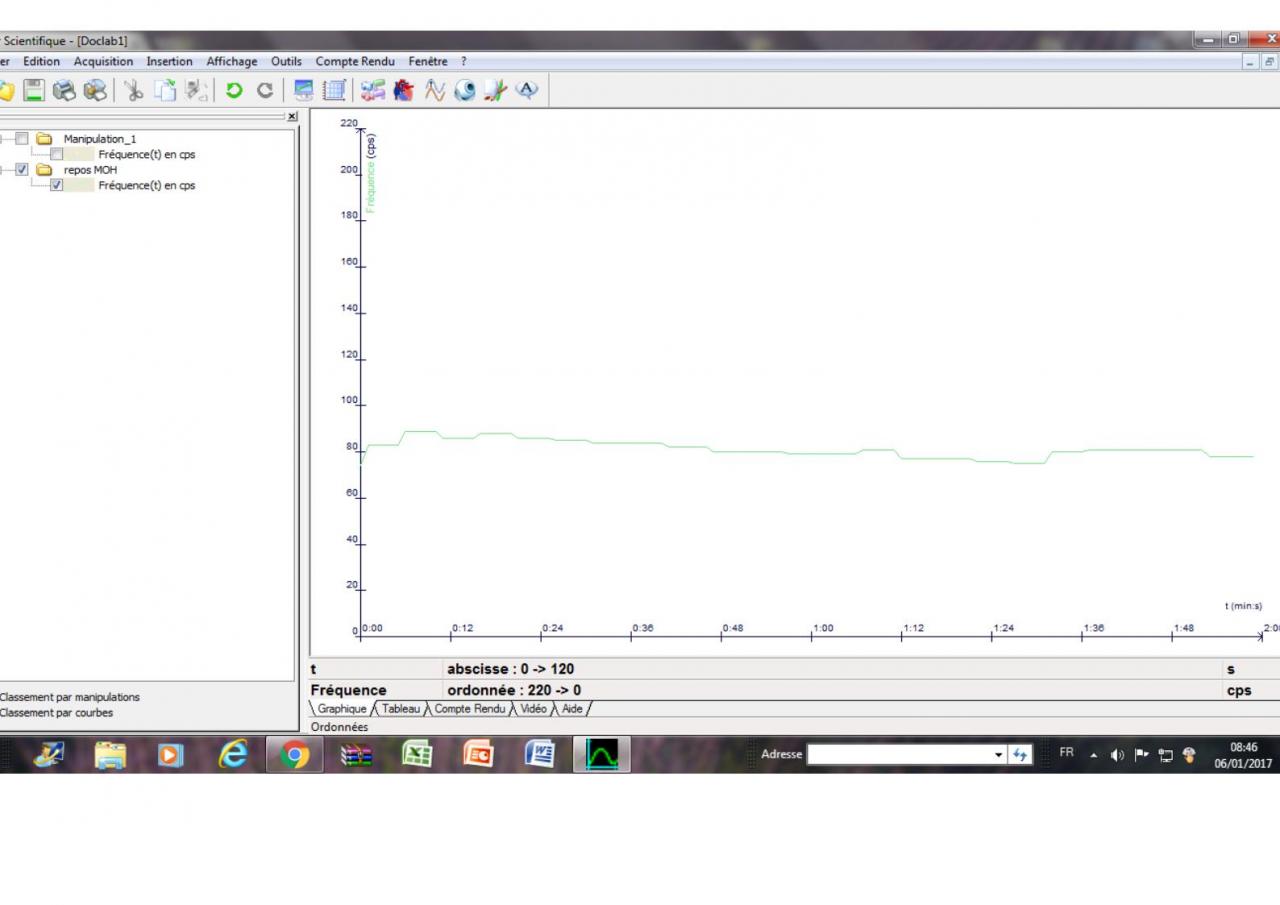Show hidden system tray icons arrow

[1092, 754]
